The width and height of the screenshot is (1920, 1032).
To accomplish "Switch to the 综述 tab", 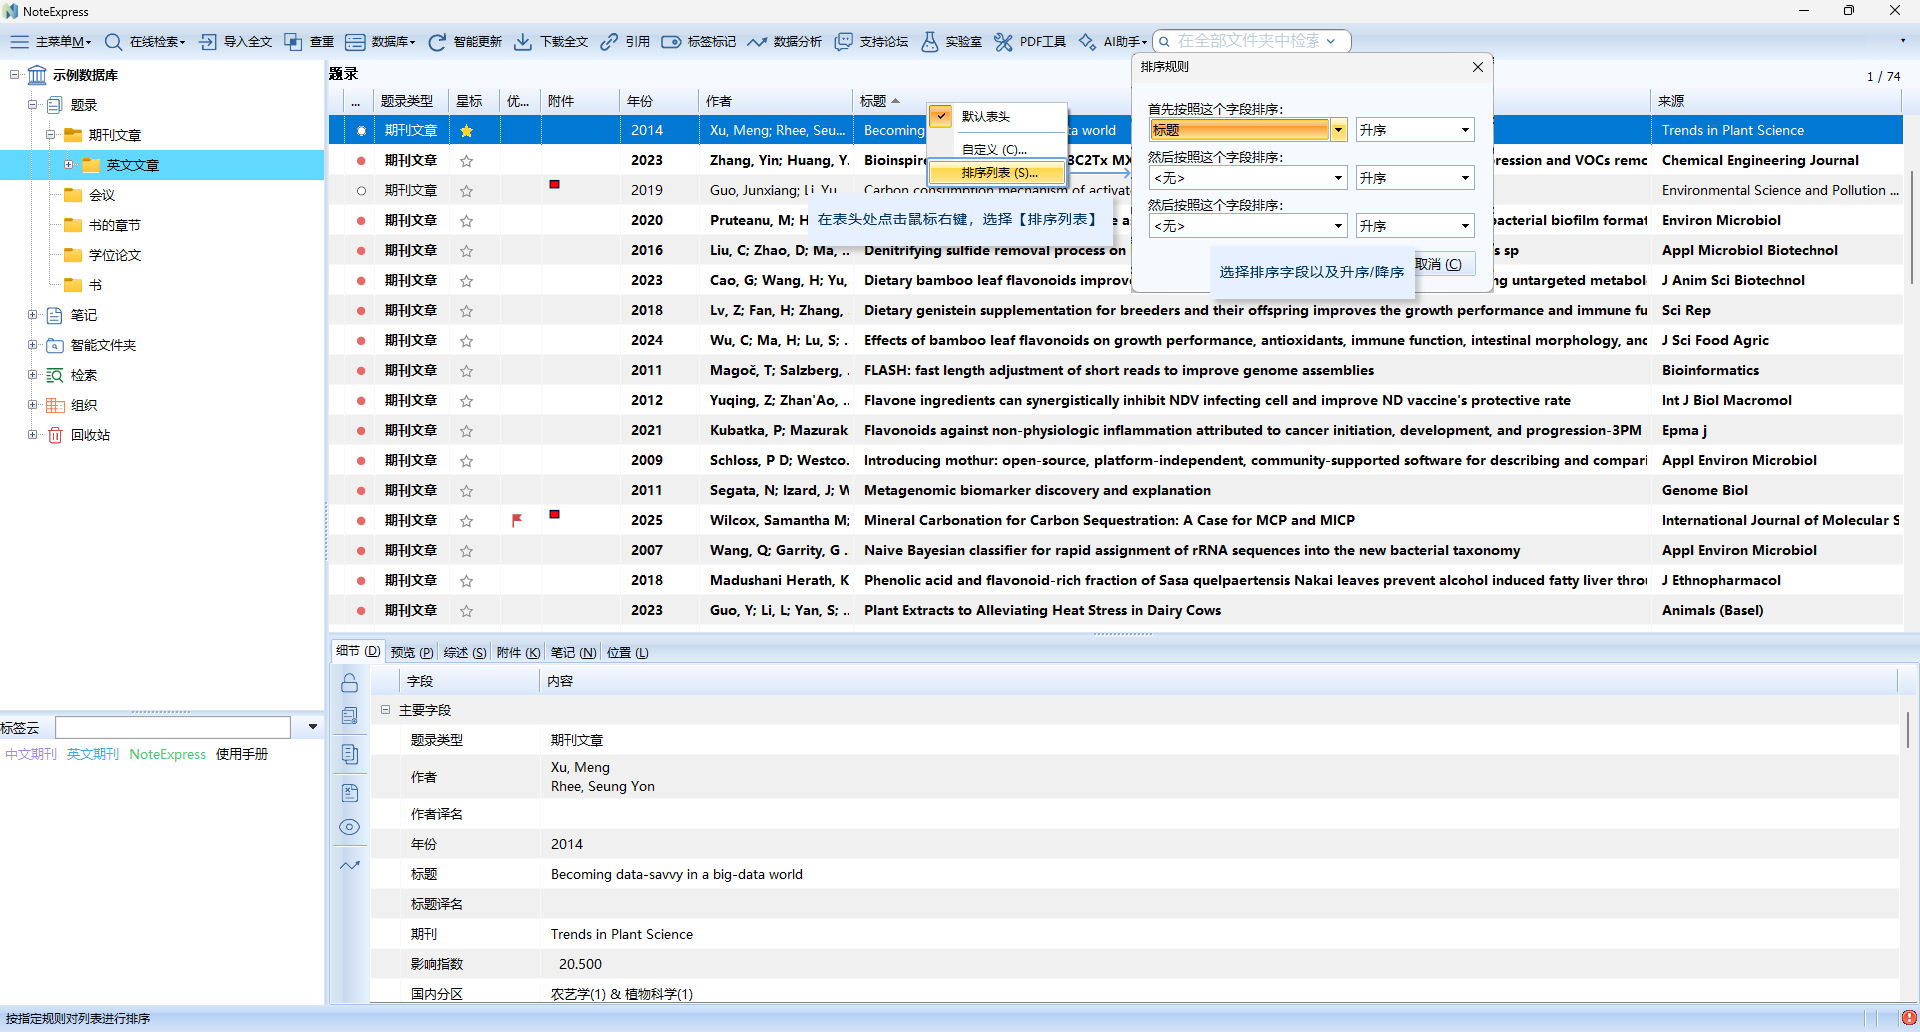I will [x=465, y=652].
